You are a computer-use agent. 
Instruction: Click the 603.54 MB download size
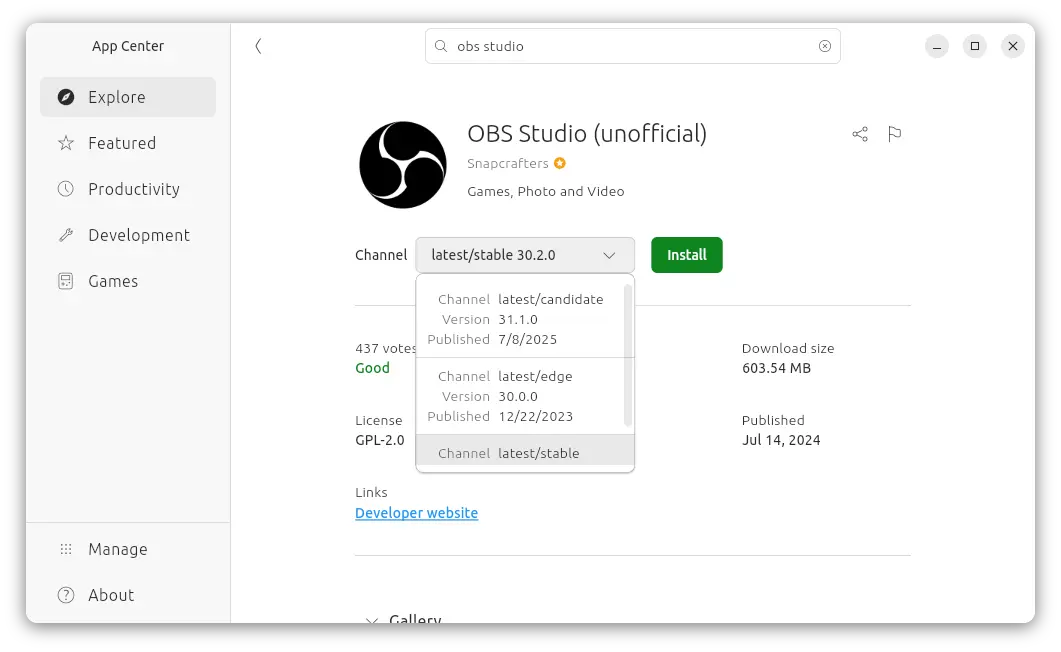[x=776, y=368]
